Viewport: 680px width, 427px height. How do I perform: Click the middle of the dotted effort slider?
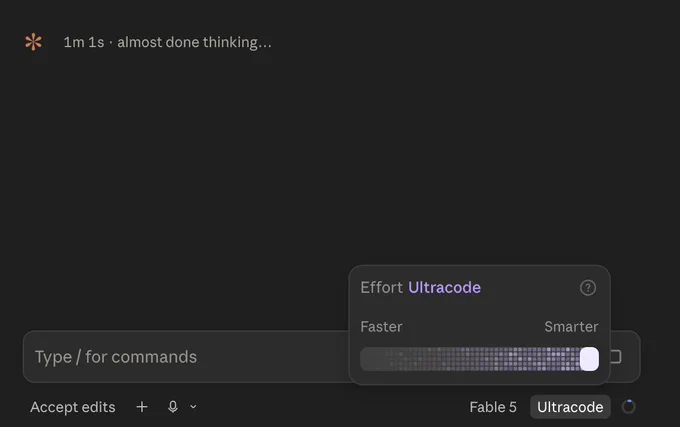[479, 359]
